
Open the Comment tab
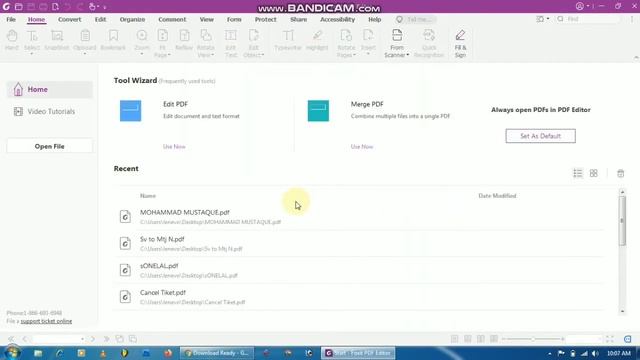[x=172, y=19]
